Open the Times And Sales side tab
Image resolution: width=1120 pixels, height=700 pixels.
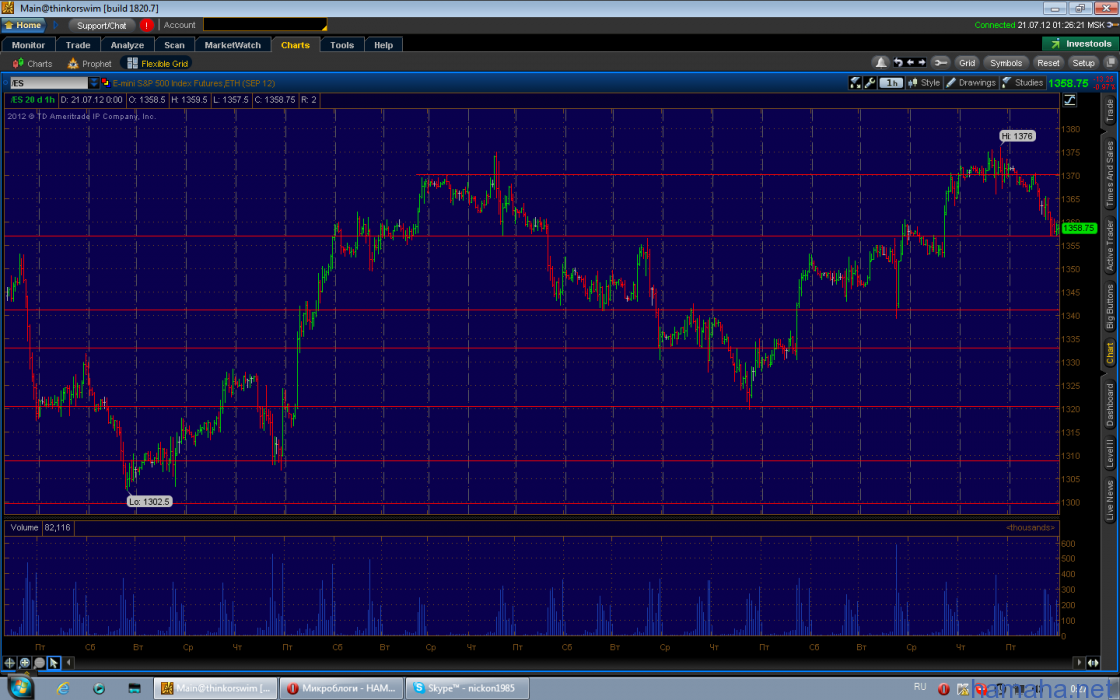click(1109, 174)
